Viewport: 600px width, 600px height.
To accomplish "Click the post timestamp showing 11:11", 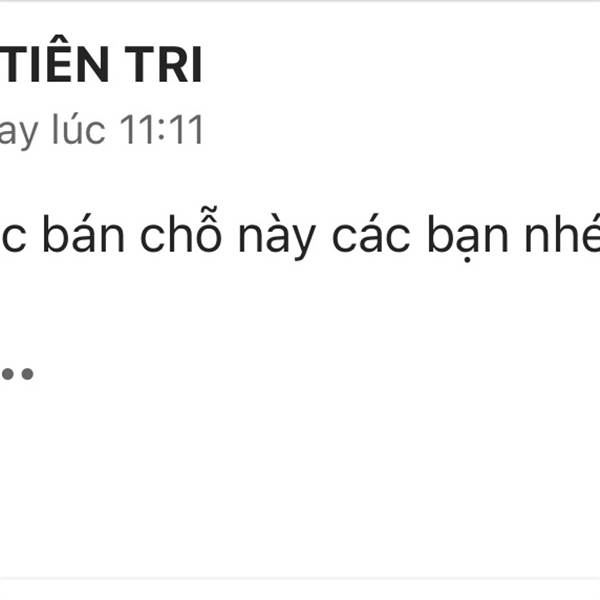I will [101, 130].
